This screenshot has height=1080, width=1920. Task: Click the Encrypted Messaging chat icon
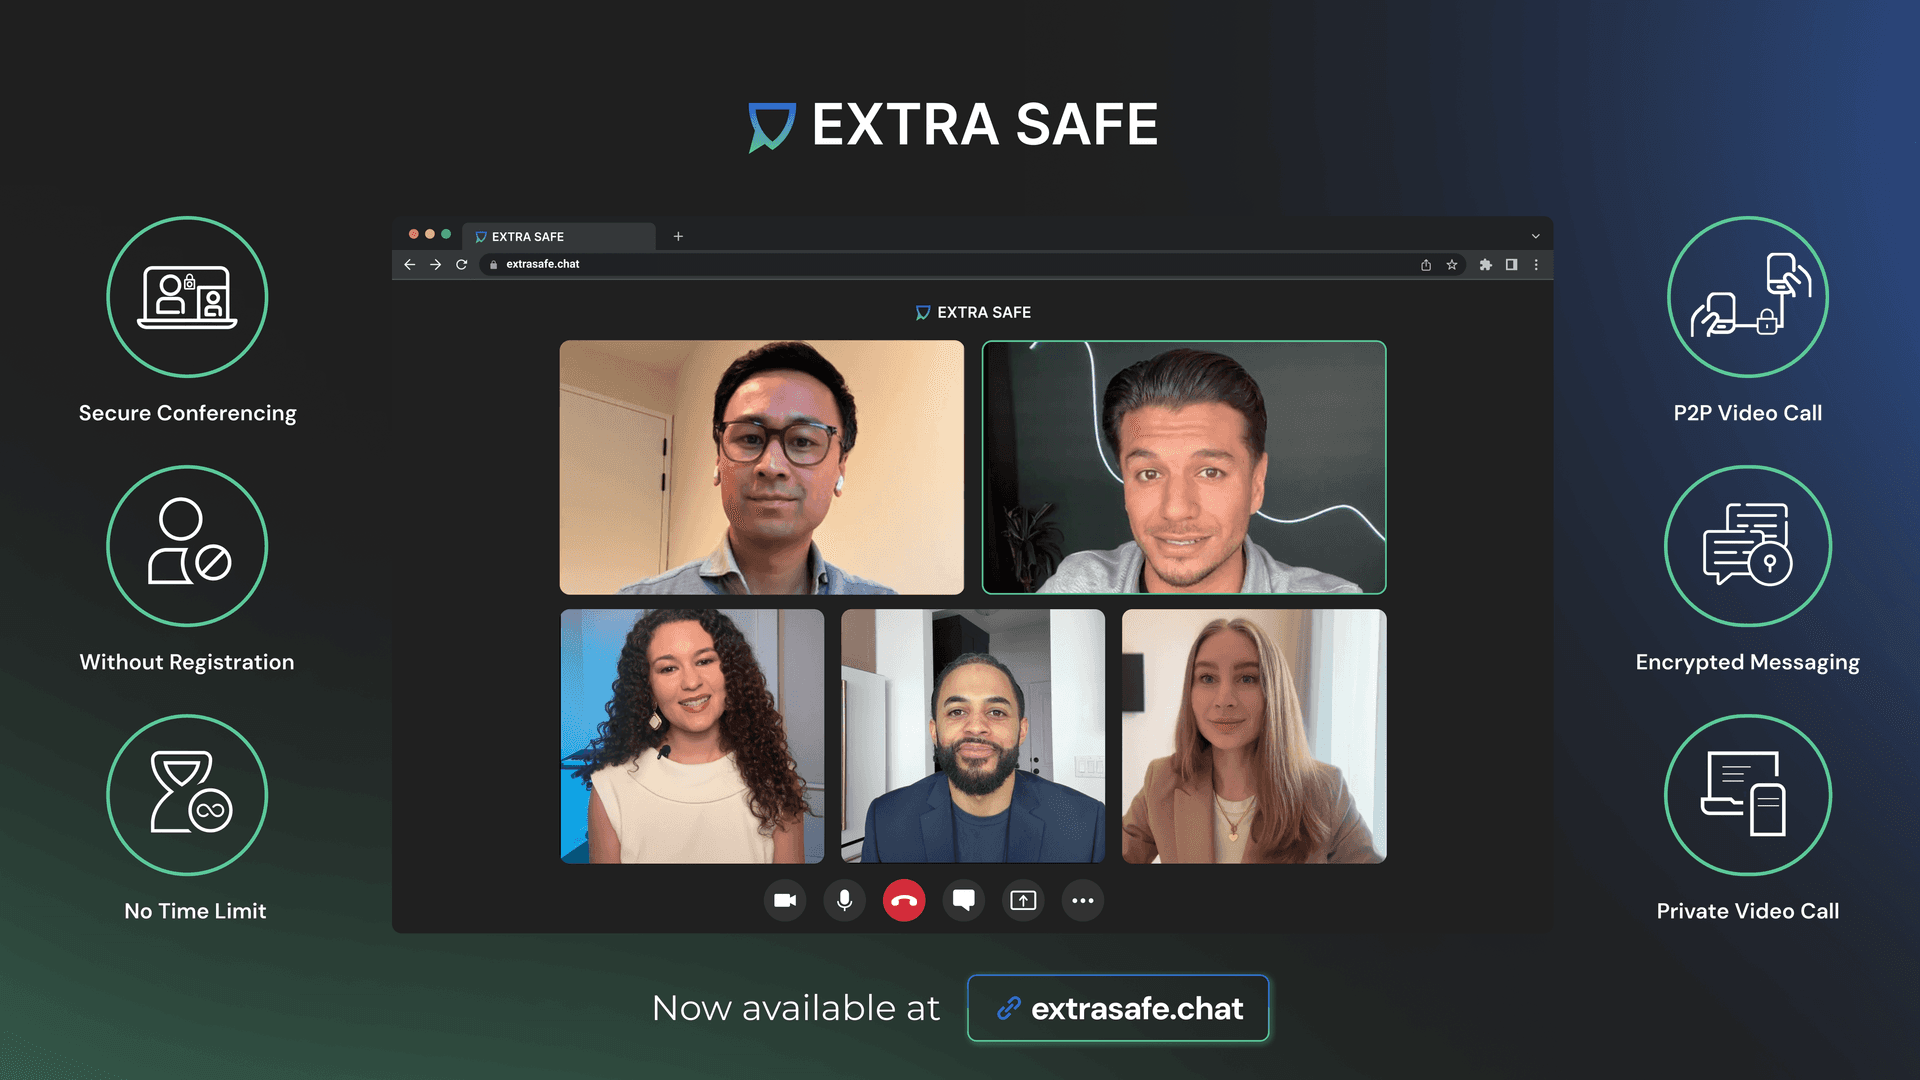pyautogui.click(x=1748, y=546)
